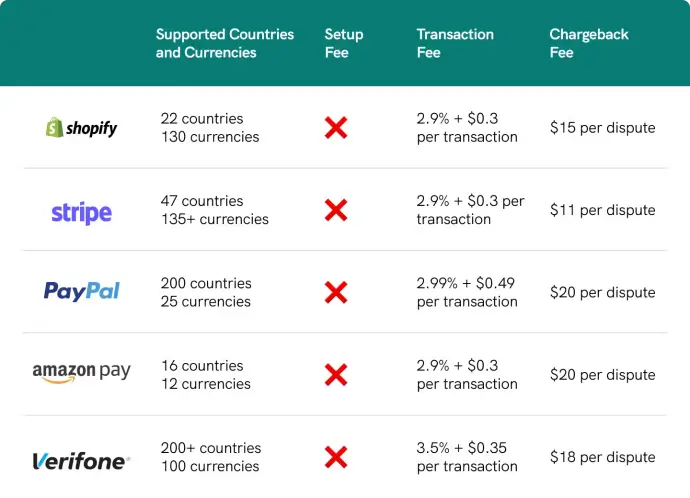Image resolution: width=690 pixels, height=498 pixels.
Task: Click Verifone's 3.5% + $0.35 transaction fee
Action: pyautogui.click(x=467, y=457)
